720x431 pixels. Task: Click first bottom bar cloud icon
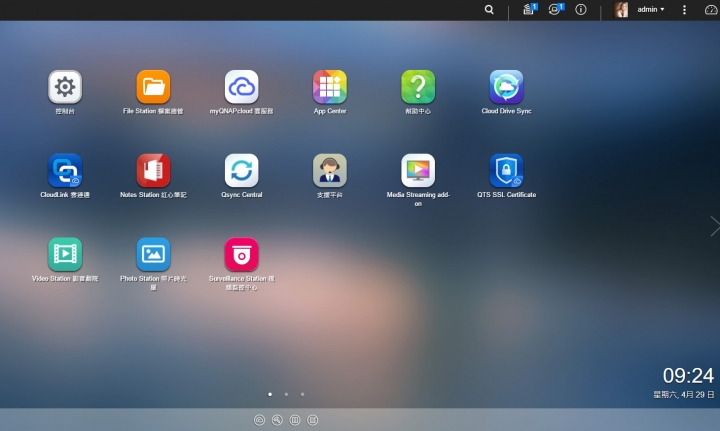(x=259, y=420)
